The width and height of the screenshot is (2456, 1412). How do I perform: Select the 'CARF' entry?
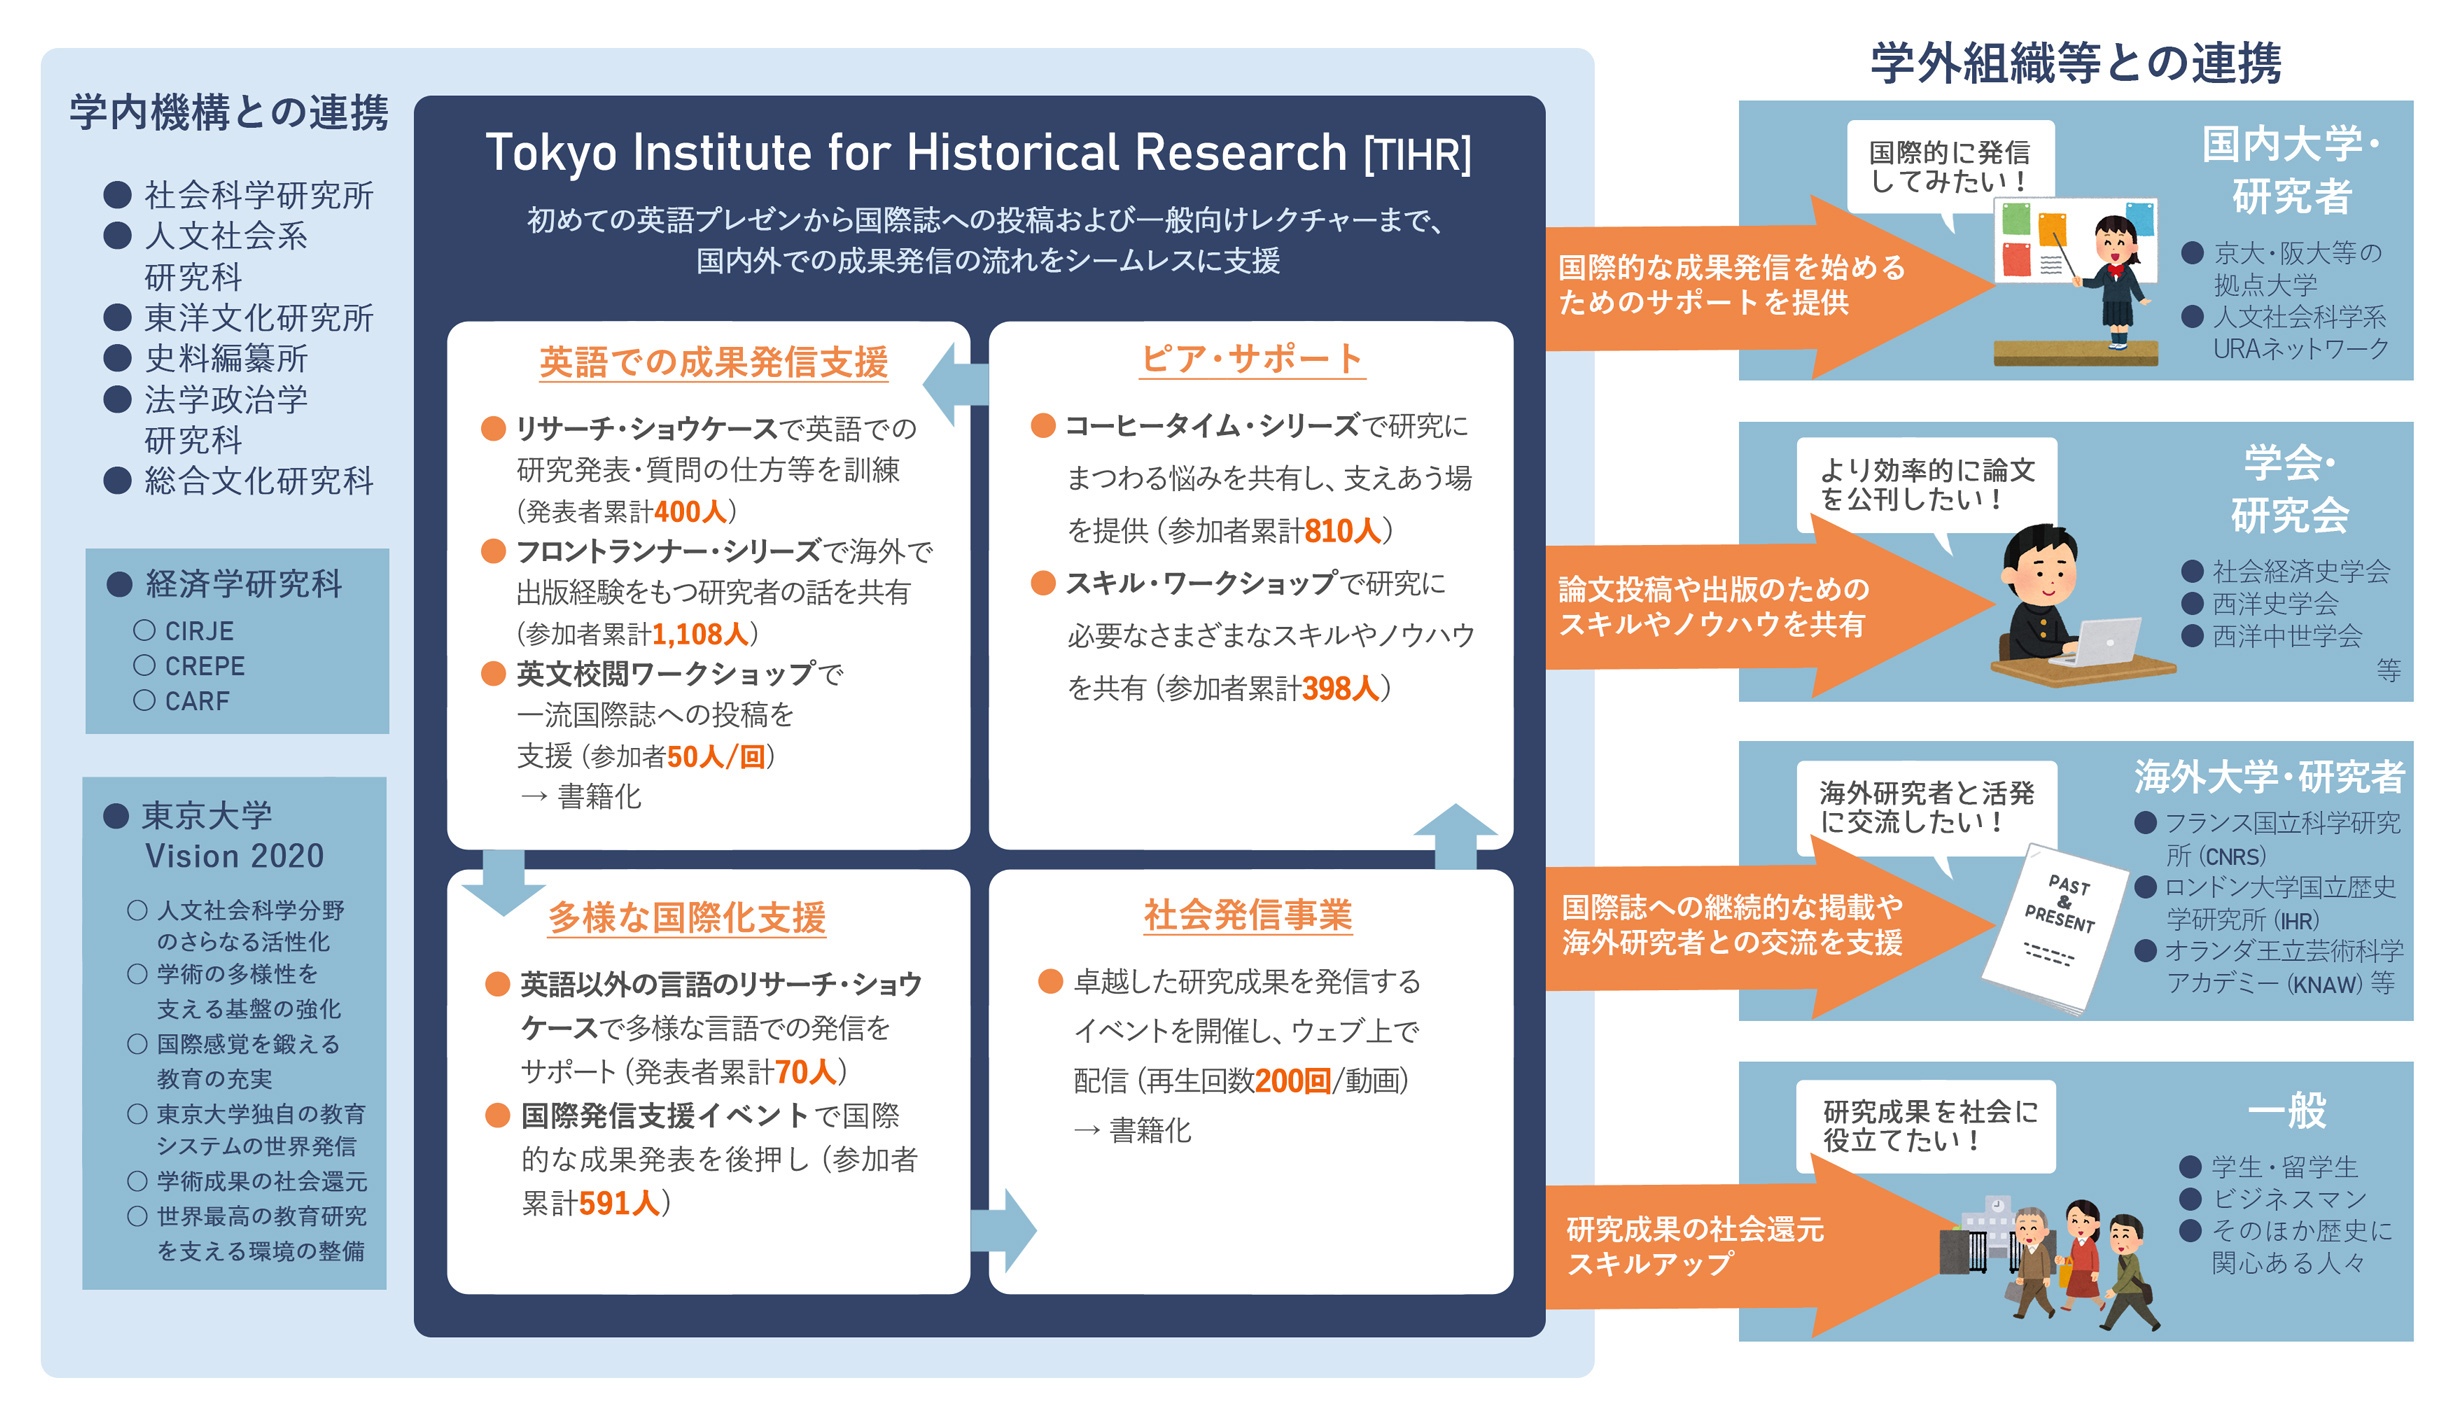(182, 701)
